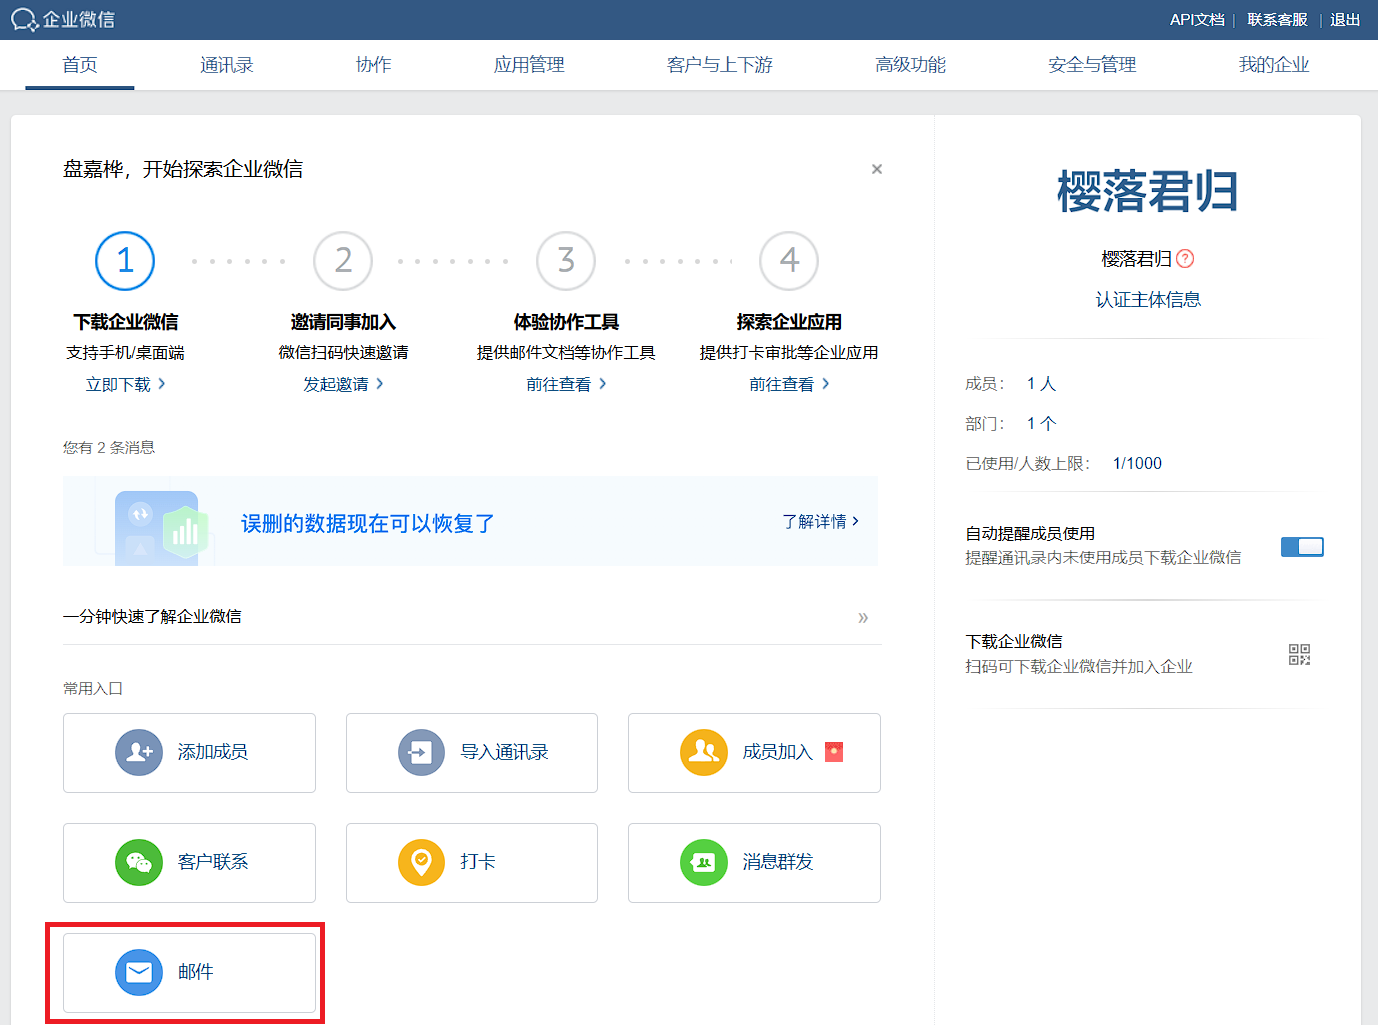This screenshot has width=1378, height=1025.
Task: Go to the 首页 tab
Action: 80,65
